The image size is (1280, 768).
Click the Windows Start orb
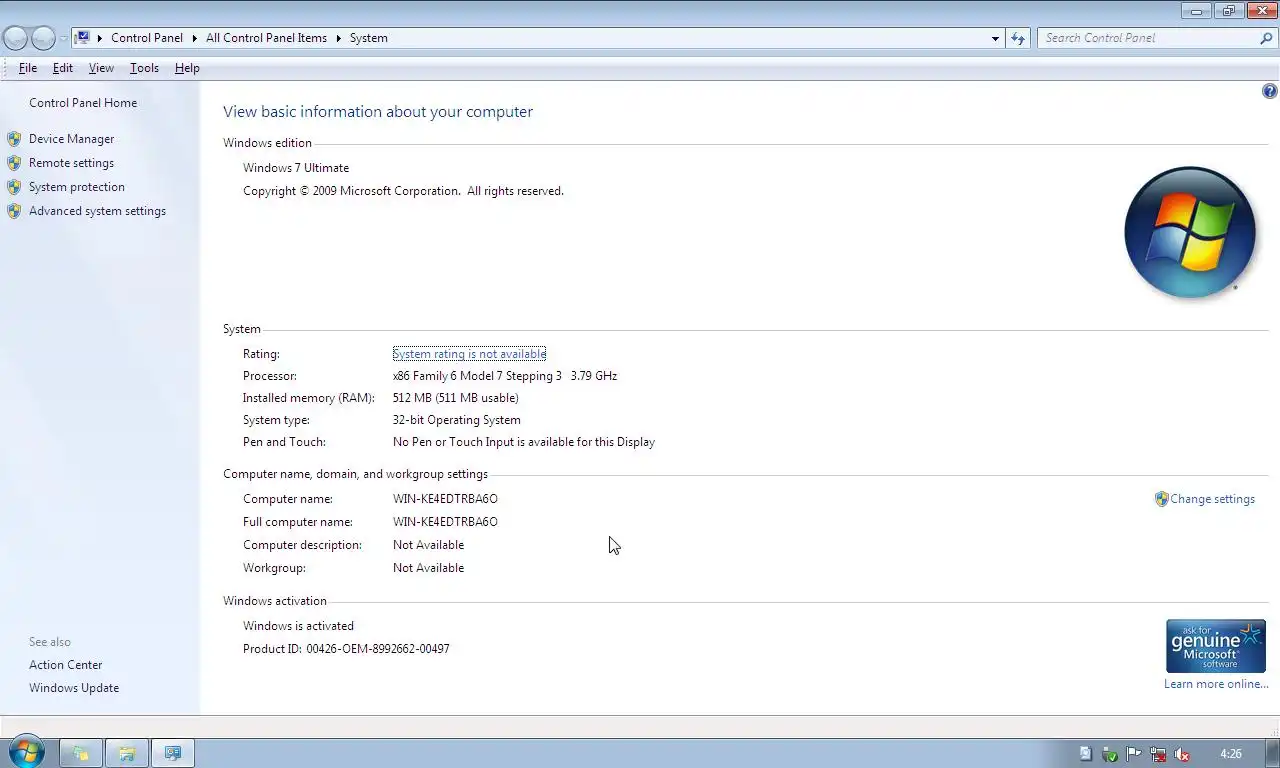(x=25, y=752)
